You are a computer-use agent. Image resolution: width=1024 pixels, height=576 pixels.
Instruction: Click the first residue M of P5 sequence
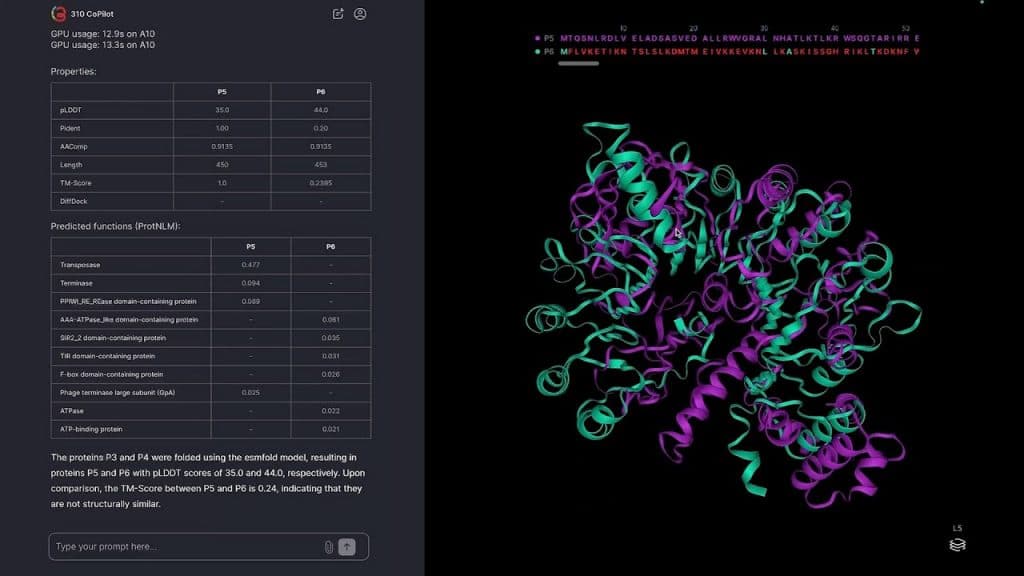tap(563, 38)
